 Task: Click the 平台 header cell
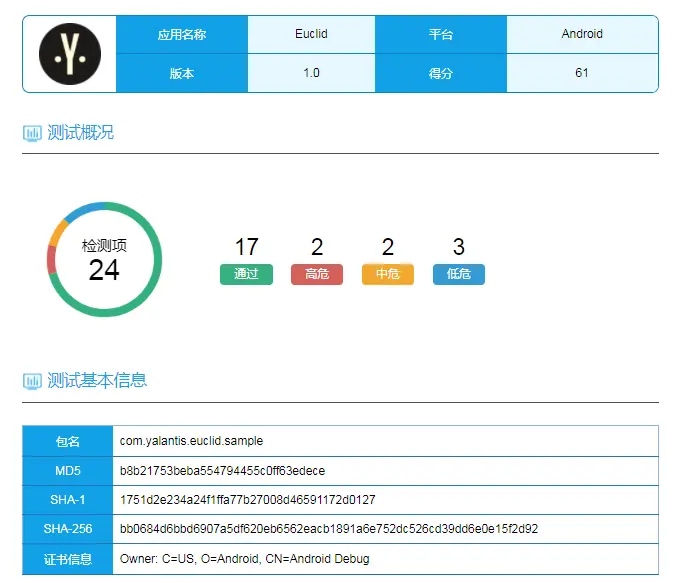click(441, 34)
